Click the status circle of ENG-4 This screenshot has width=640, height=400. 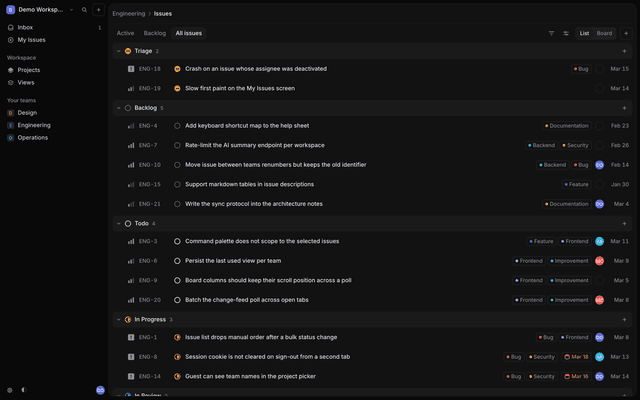click(x=177, y=126)
